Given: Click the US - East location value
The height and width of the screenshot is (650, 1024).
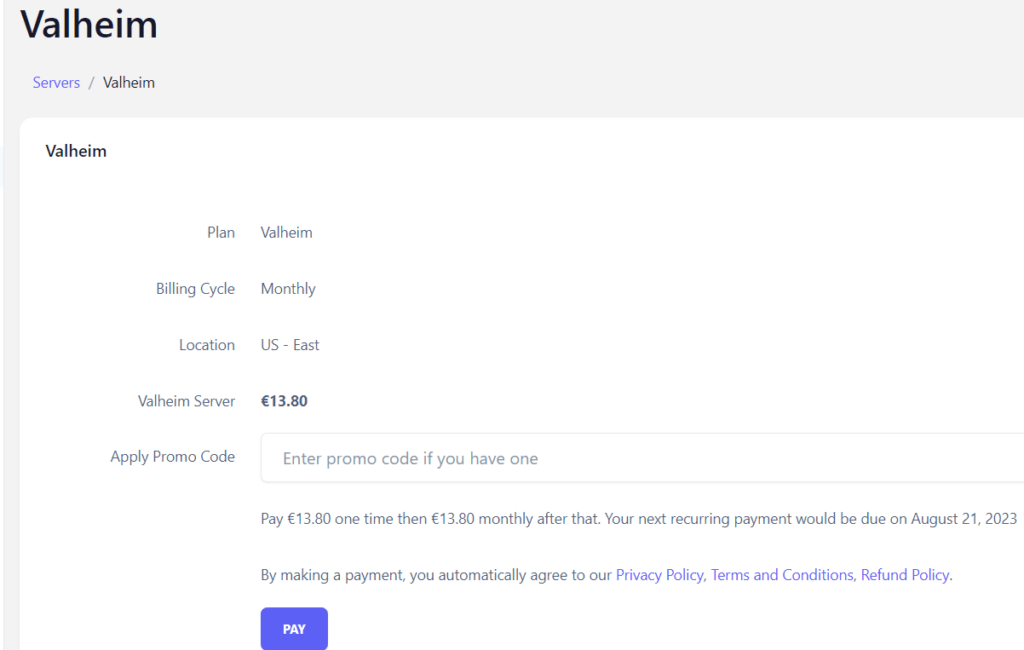Looking at the screenshot, I should 290,345.
